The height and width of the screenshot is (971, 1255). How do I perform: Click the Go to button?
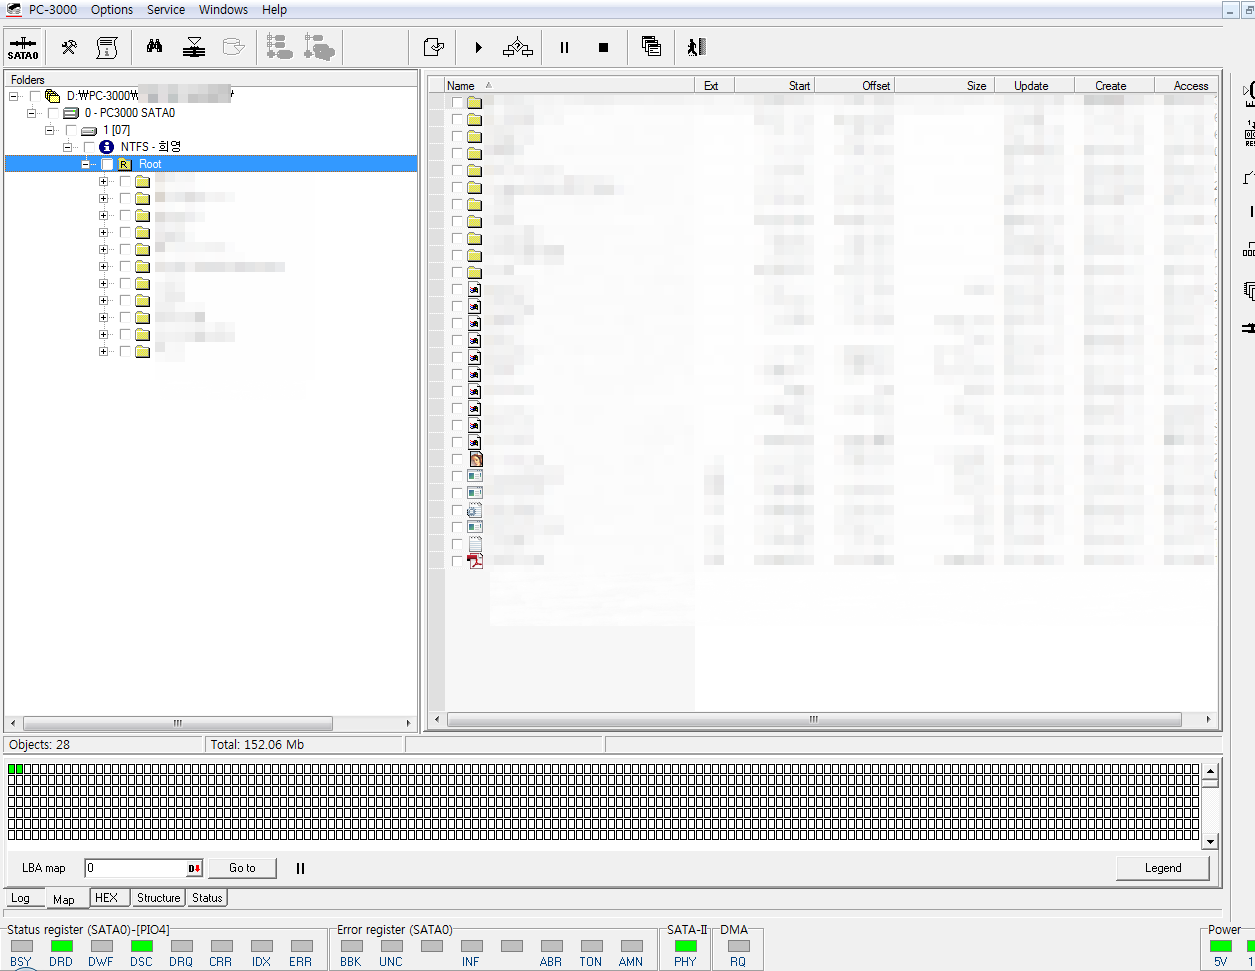click(242, 868)
